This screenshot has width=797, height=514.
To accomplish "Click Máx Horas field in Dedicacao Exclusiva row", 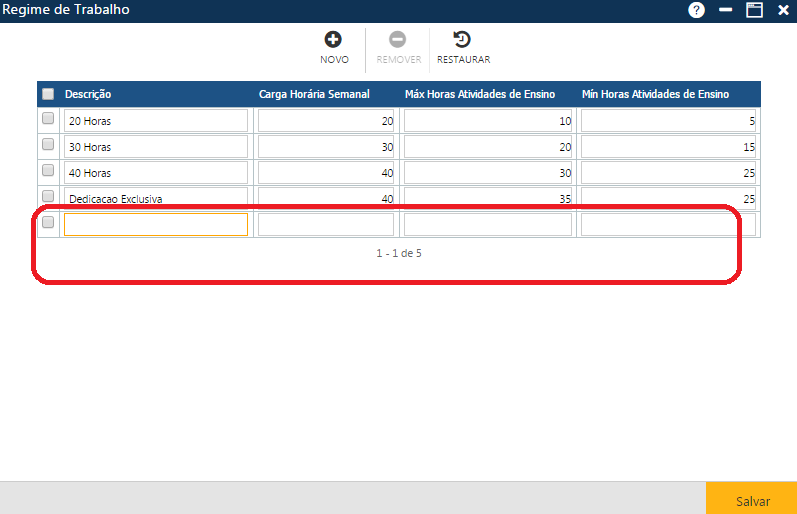I will (x=487, y=198).
